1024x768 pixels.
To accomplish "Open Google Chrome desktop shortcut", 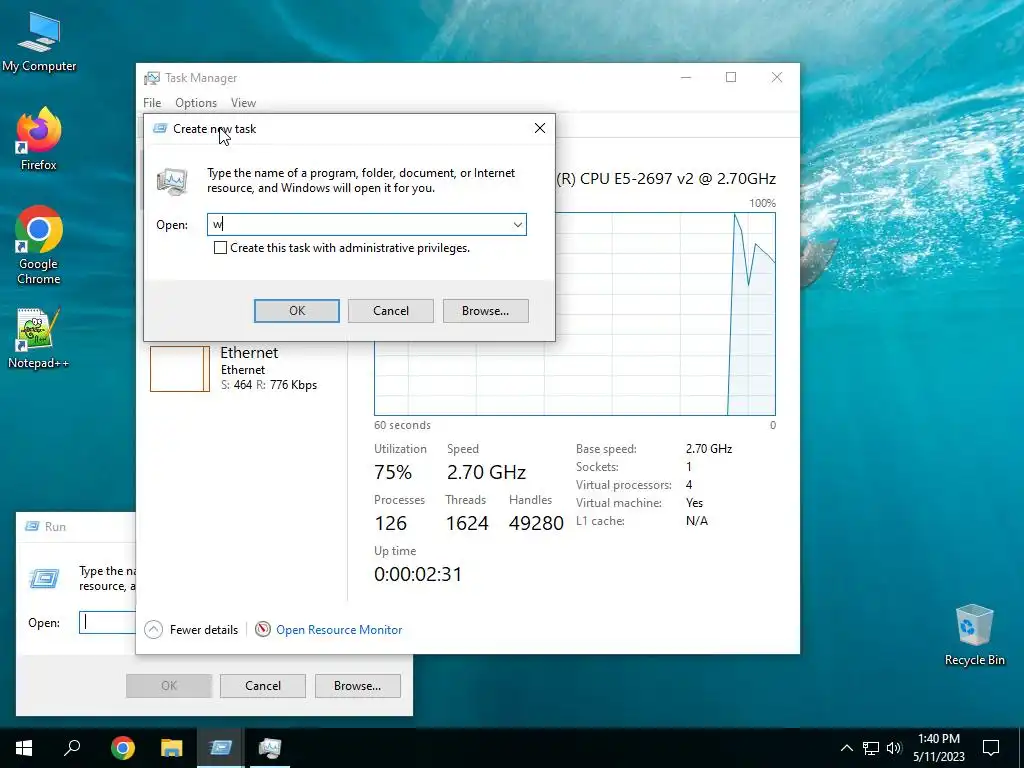I will [39, 245].
